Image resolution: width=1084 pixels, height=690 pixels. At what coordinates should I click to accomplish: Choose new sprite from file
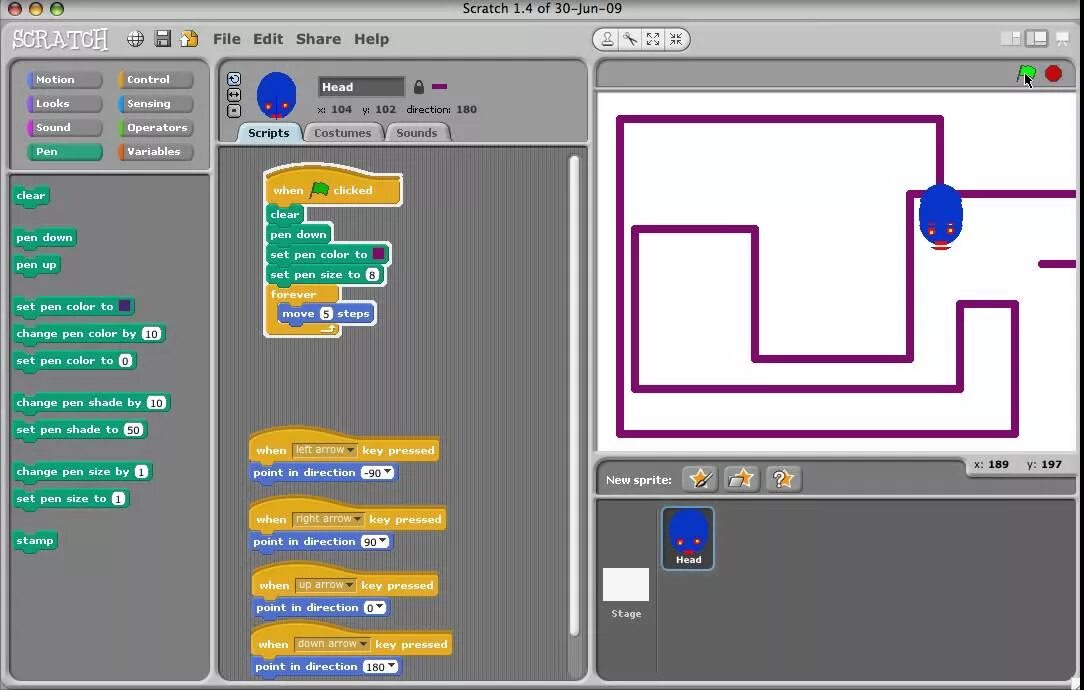pyautogui.click(x=741, y=478)
